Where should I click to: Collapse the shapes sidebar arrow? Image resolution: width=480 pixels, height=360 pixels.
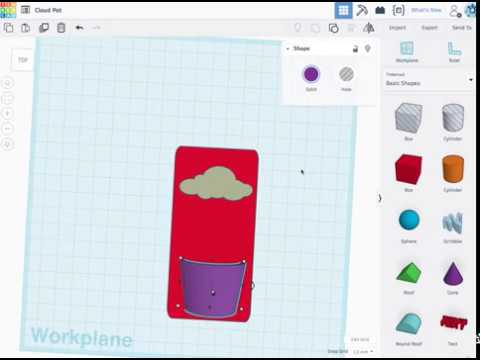pos(380,198)
